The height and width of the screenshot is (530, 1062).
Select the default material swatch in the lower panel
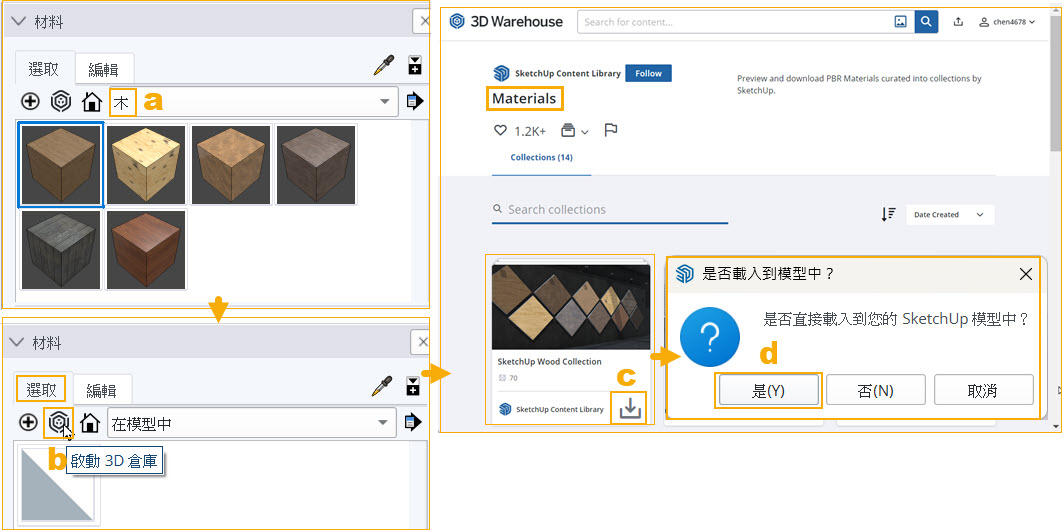(x=59, y=484)
